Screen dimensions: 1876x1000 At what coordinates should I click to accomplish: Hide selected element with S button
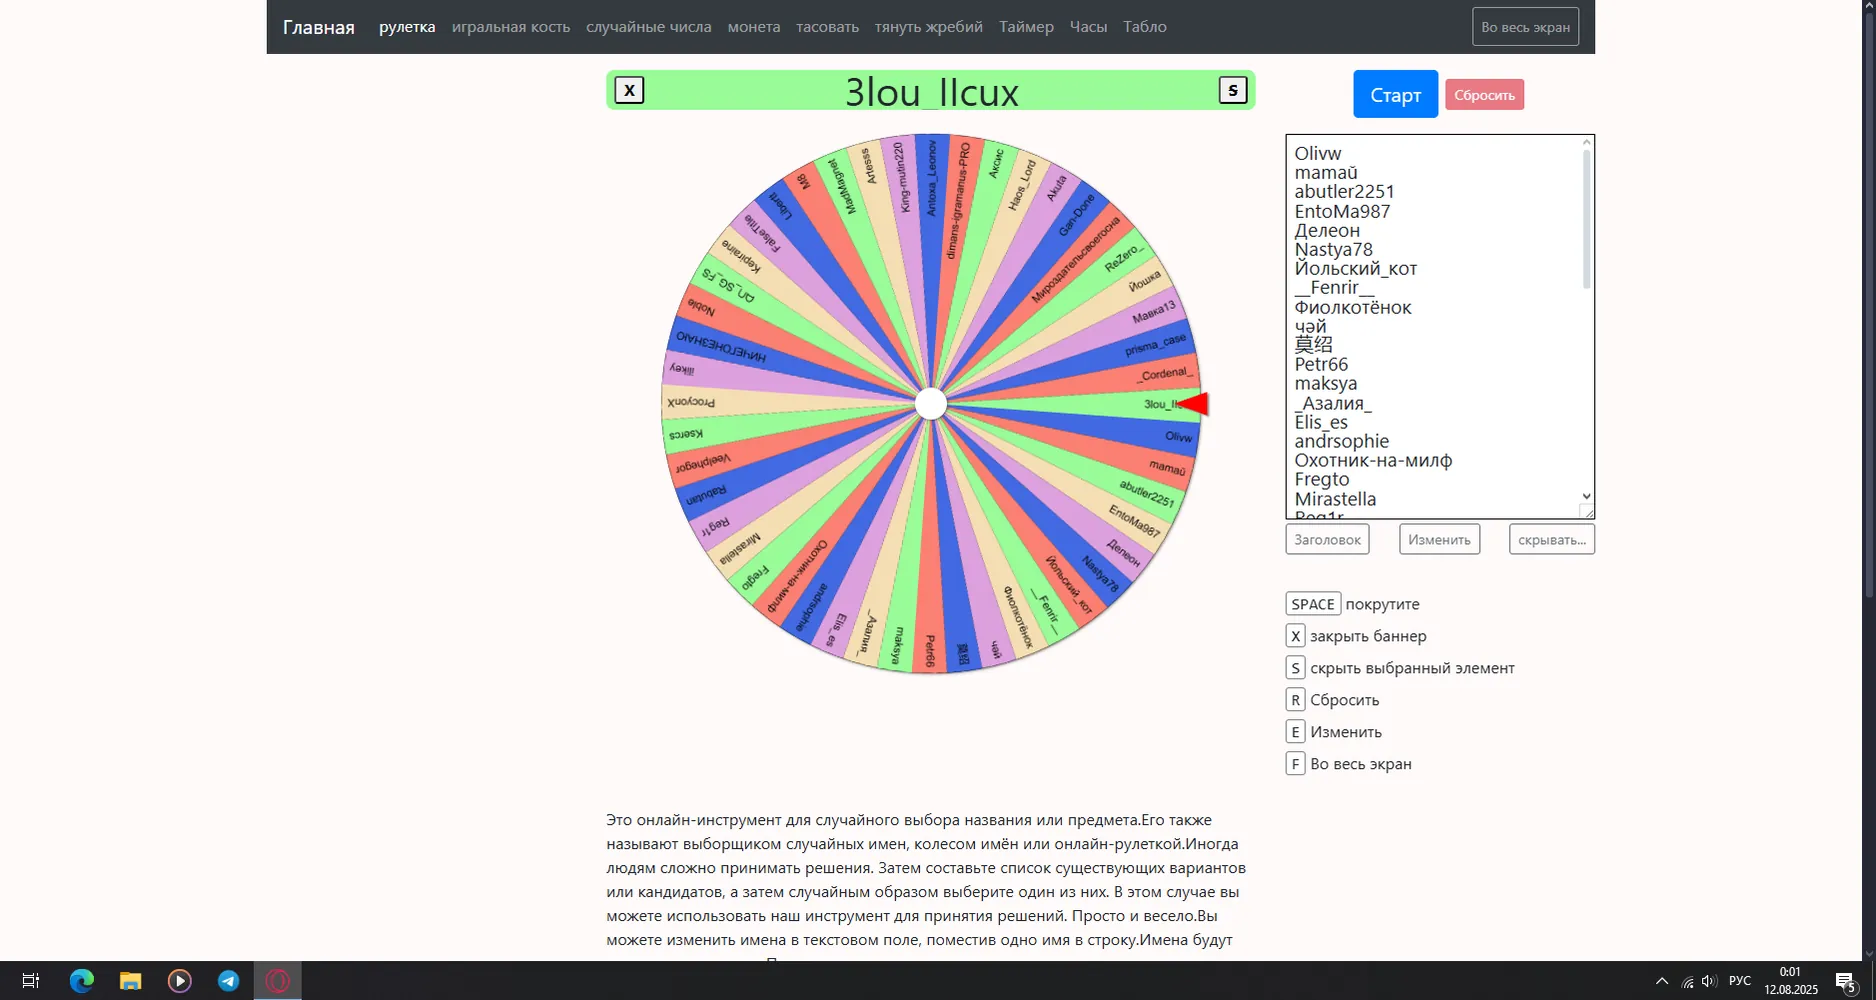coord(1233,90)
